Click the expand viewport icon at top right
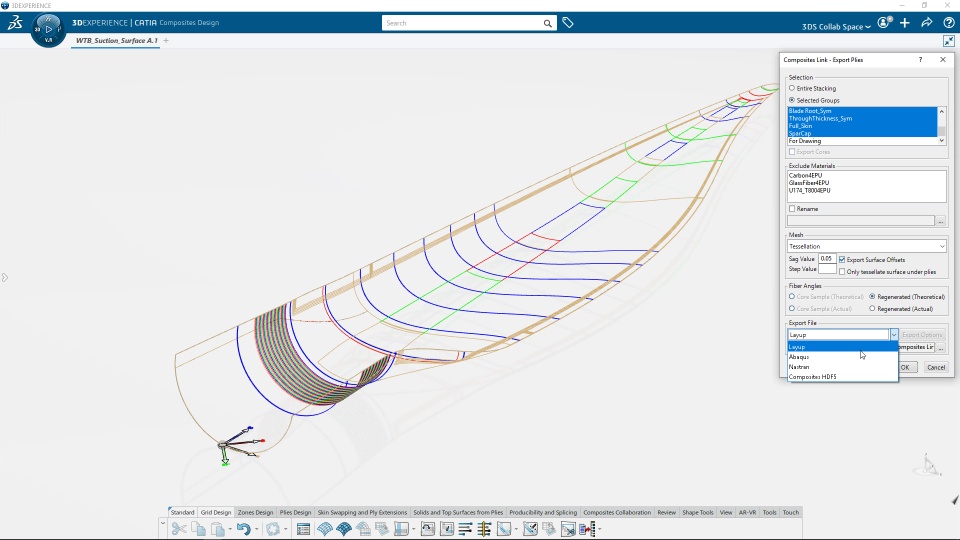The width and height of the screenshot is (960, 540). point(948,41)
